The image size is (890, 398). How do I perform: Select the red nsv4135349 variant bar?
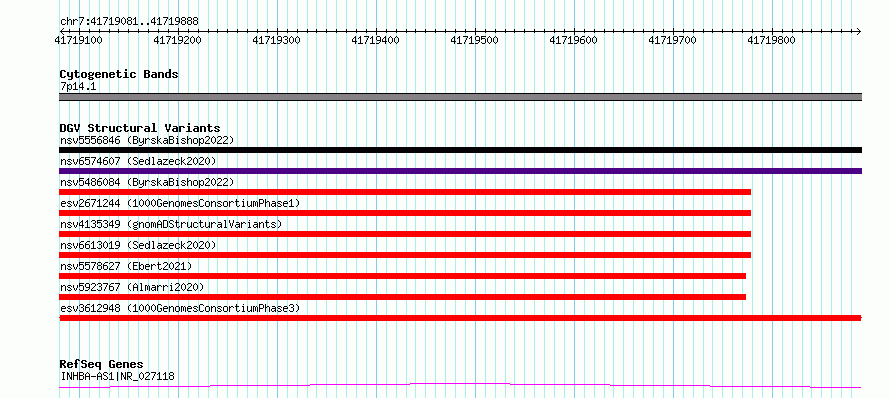pos(405,234)
